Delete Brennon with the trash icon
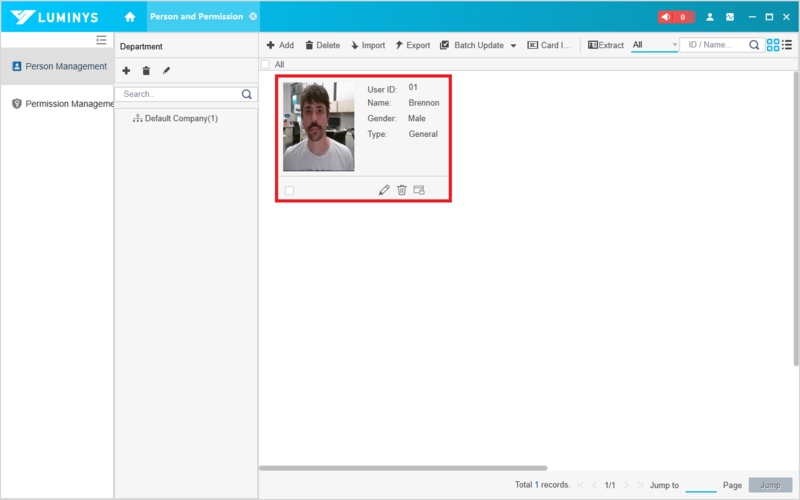The width and height of the screenshot is (800, 500). pyautogui.click(x=402, y=190)
